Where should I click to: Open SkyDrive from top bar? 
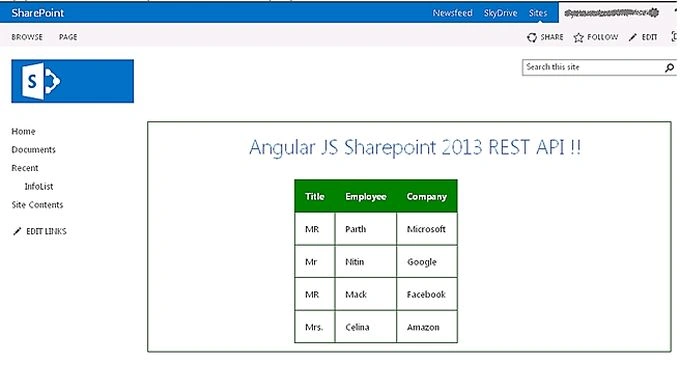(500, 13)
